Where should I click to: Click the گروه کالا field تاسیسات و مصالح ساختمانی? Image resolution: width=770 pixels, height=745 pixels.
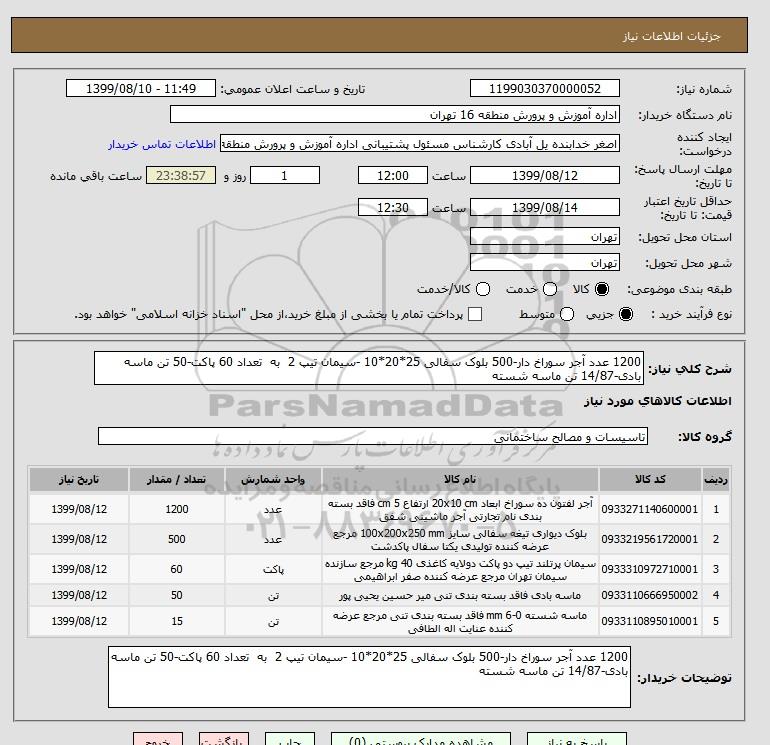pos(373,436)
